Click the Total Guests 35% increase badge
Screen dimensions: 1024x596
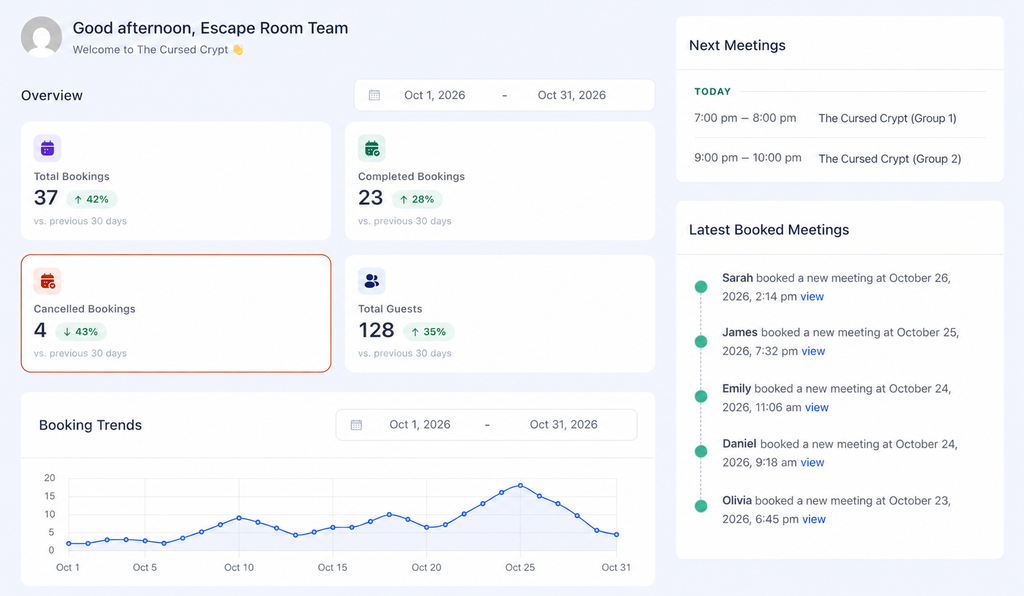click(x=428, y=332)
